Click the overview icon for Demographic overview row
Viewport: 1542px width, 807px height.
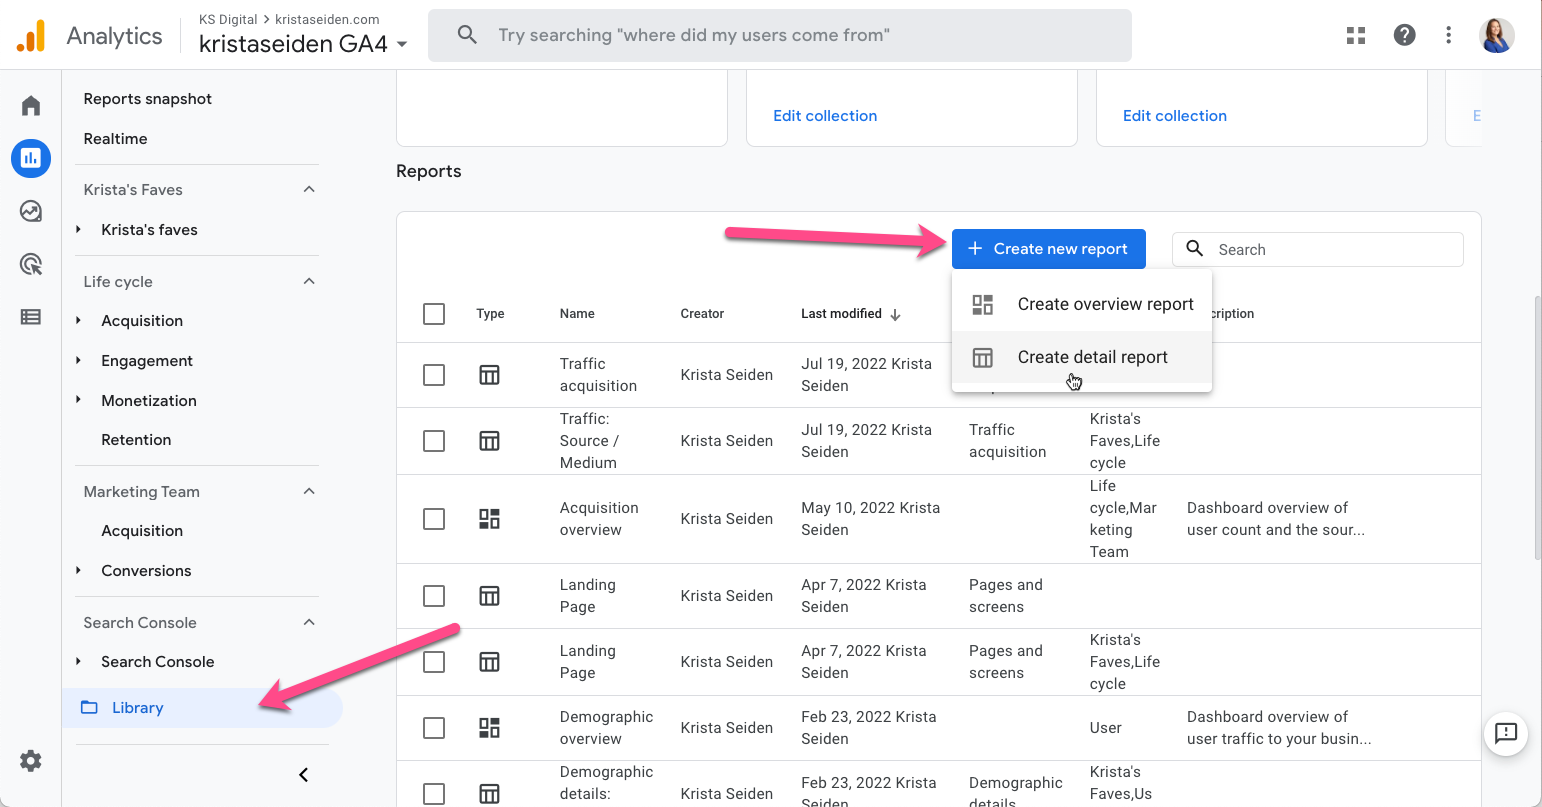(x=489, y=728)
